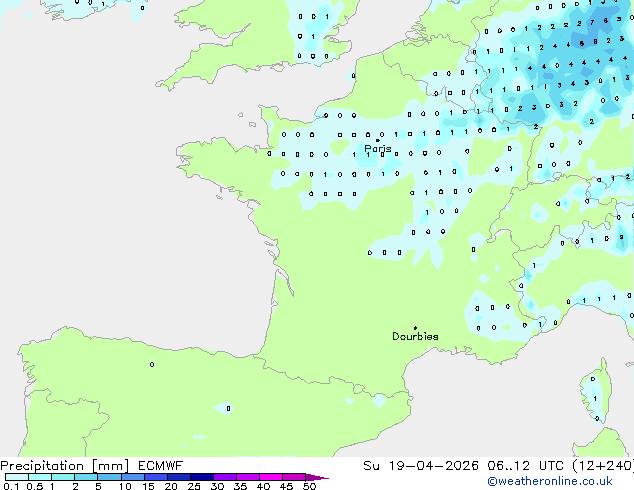Open the weatheronline.co.uk copyright link

tap(550, 481)
